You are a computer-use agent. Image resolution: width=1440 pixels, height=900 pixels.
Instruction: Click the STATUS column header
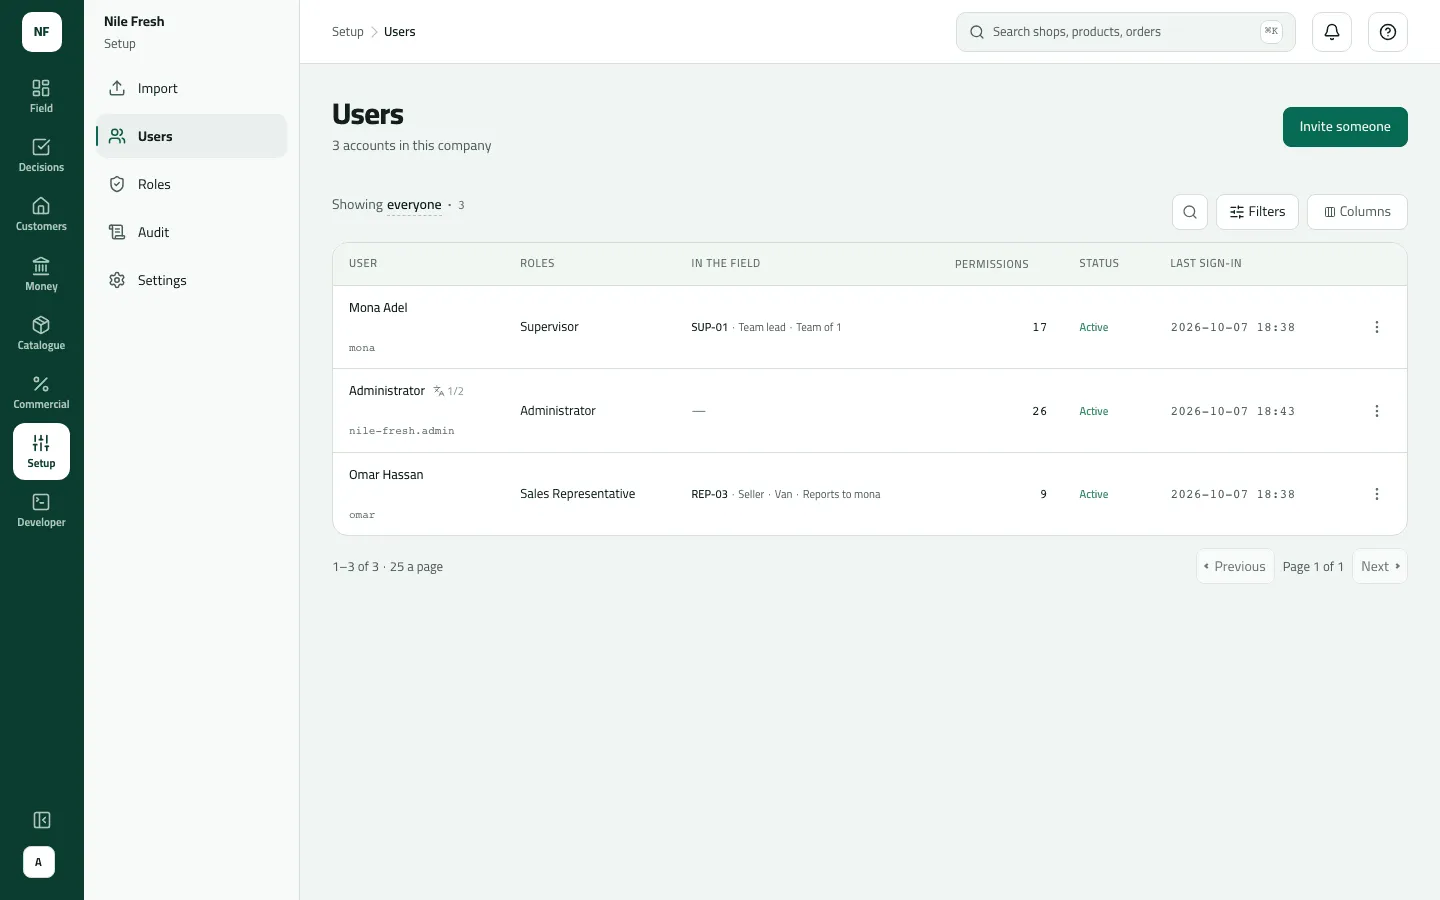point(1099,264)
